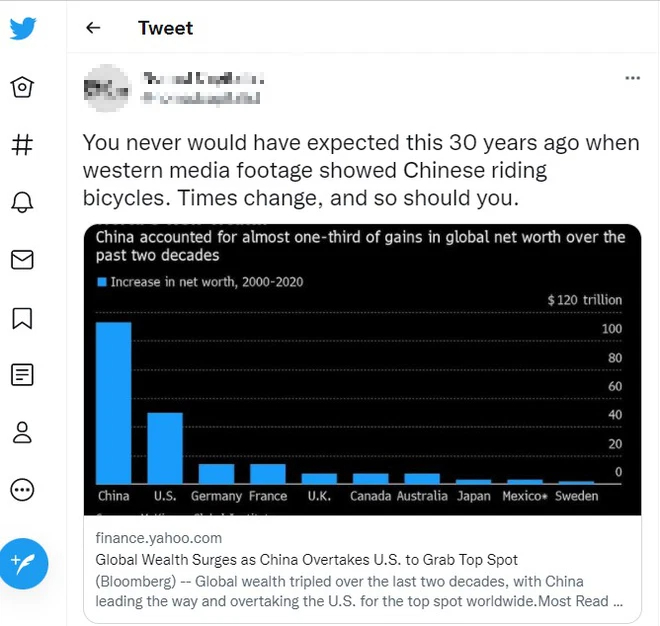Go back with the arrow button
The height and width of the screenshot is (626, 660).
pyautogui.click(x=94, y=28)
